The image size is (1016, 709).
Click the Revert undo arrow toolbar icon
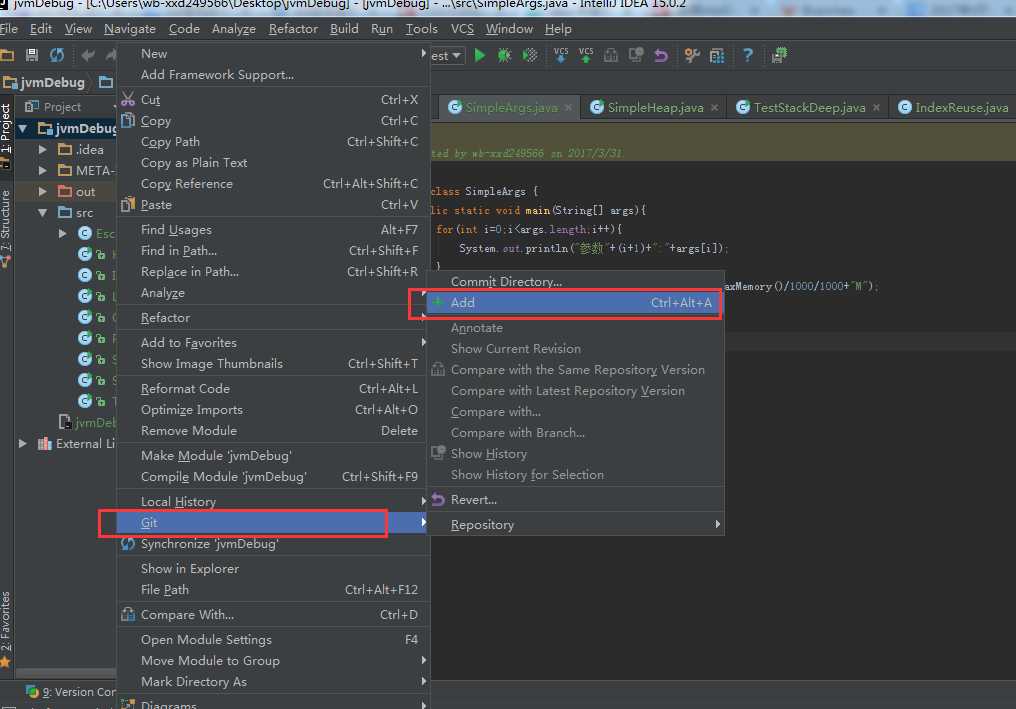click(x=661, y=56)
